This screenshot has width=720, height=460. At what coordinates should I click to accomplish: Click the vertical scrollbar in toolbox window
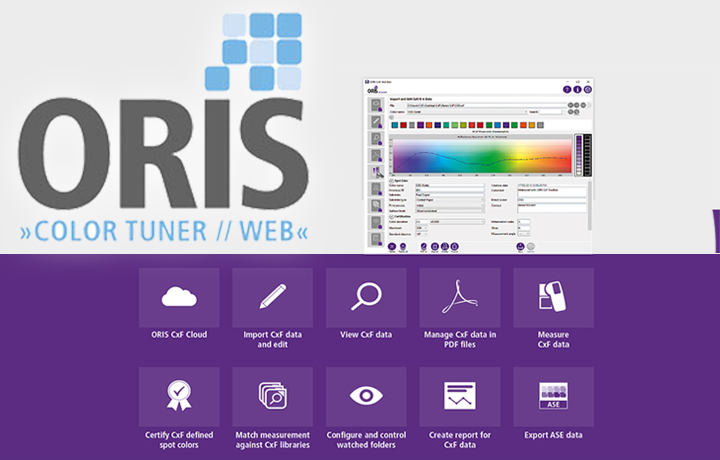590,205
